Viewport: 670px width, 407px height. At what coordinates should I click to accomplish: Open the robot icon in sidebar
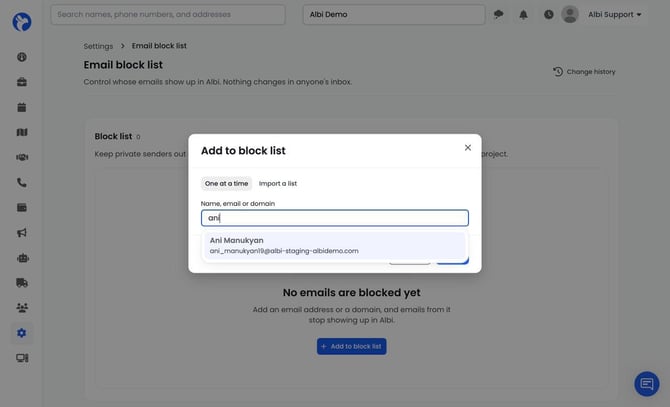click(22, 258)
